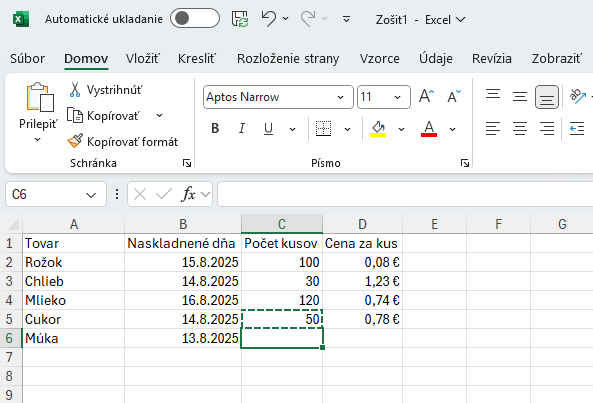Open the font color dropdown arrow
This screenshot has height=403, width=593.
[x=452, y=129]
